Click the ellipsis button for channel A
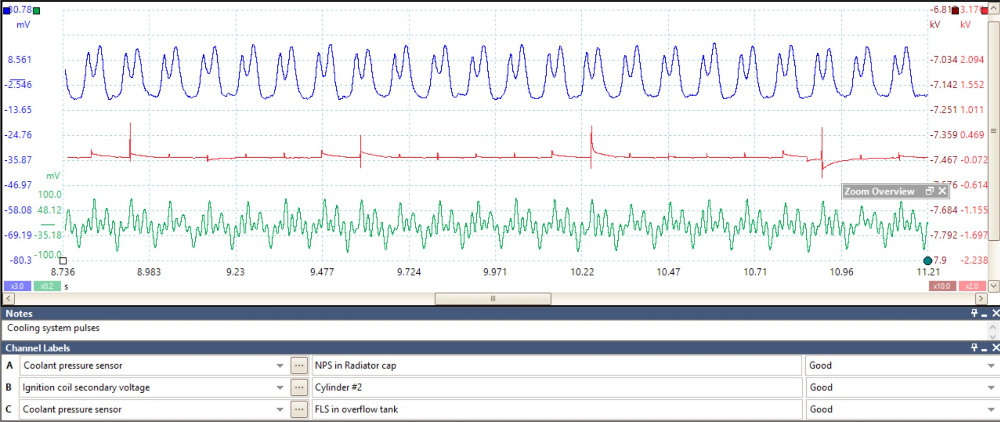 click(x=298, y=365)
